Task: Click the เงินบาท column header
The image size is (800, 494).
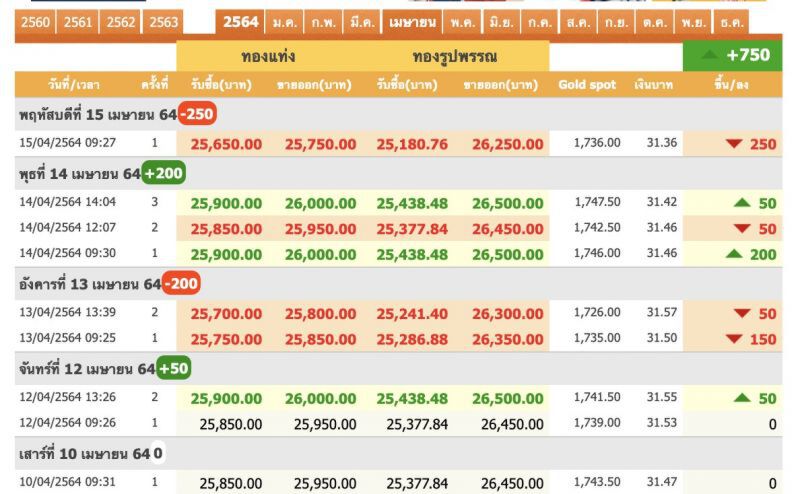Action: (x=654, y=85)
